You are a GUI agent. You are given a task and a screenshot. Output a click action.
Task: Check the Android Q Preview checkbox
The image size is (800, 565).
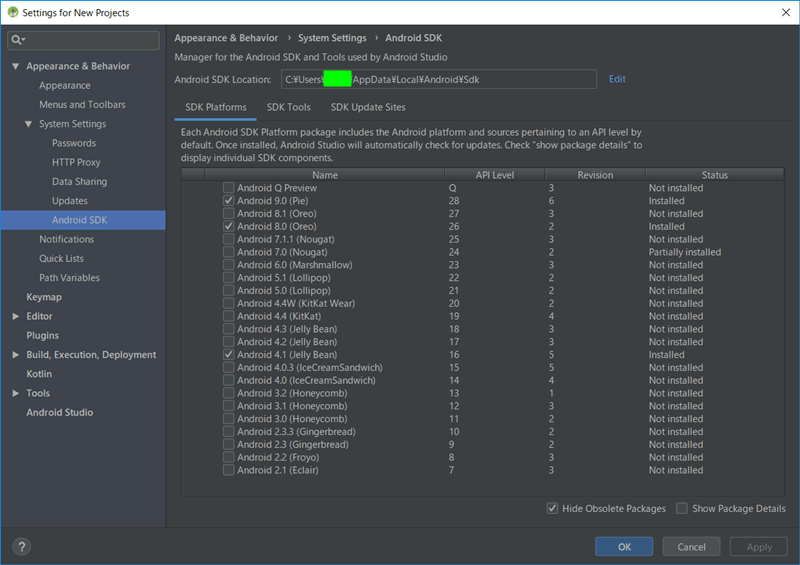coord(229,188)
